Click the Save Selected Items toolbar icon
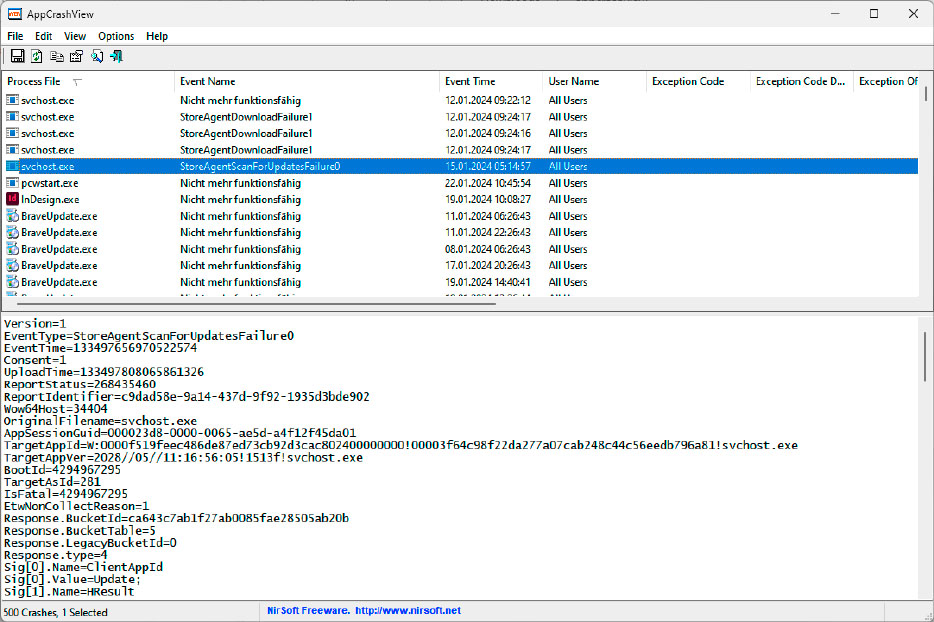The width and height of the screenshot is (934, 622). click(x=17, y=56)
